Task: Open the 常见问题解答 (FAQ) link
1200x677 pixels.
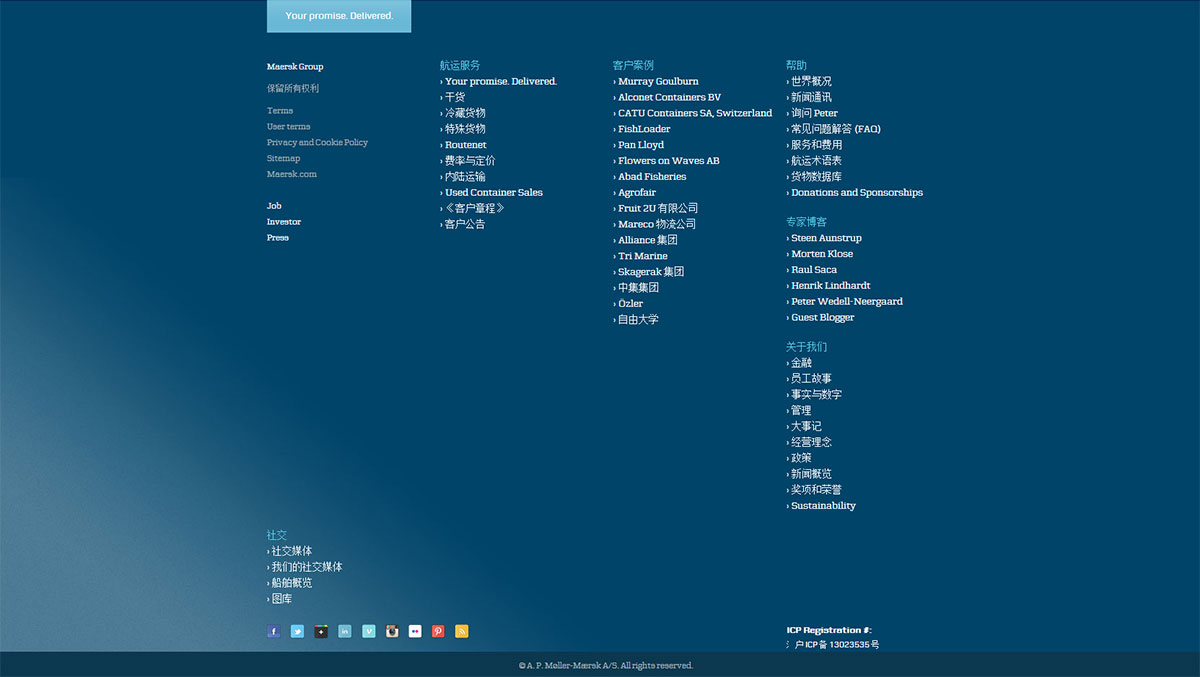Action: 834,129
